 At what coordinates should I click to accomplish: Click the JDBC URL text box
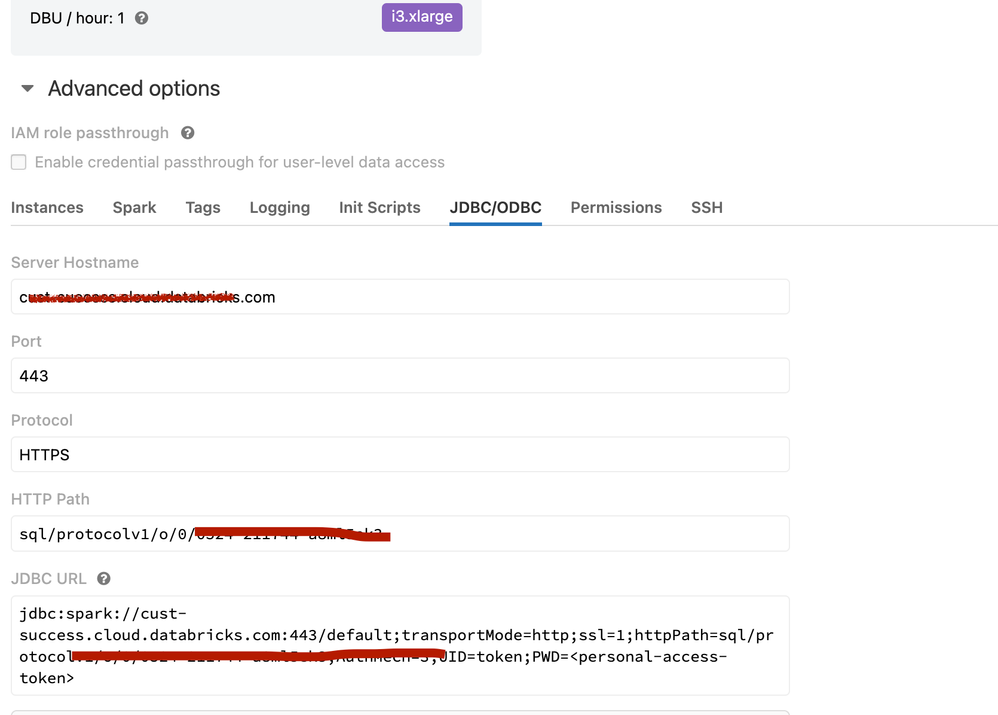tap(400, 646)
